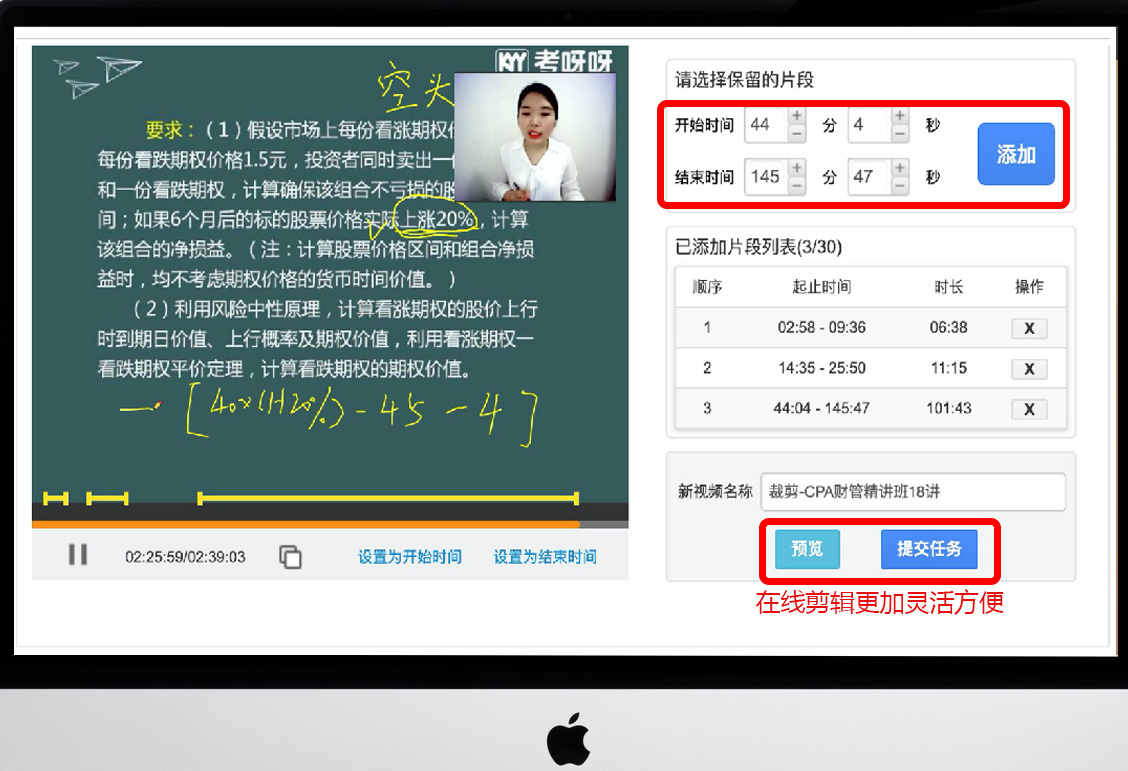Click the 预览 preview button
The height and width of the screenshot is (771, 1128).
pos(807,549)
